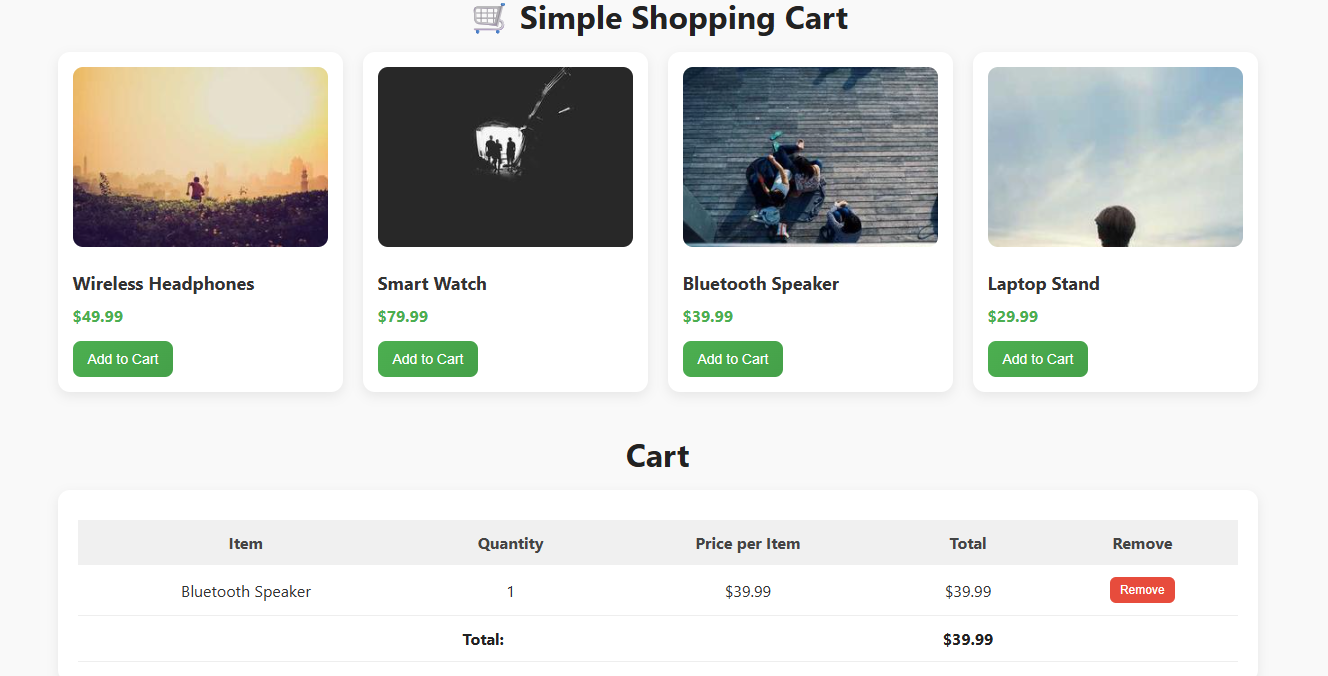Click the Price per Item column header
The height and width of the screenshot is (676, 1328).
pyautogui.click(x=748, y=544)
